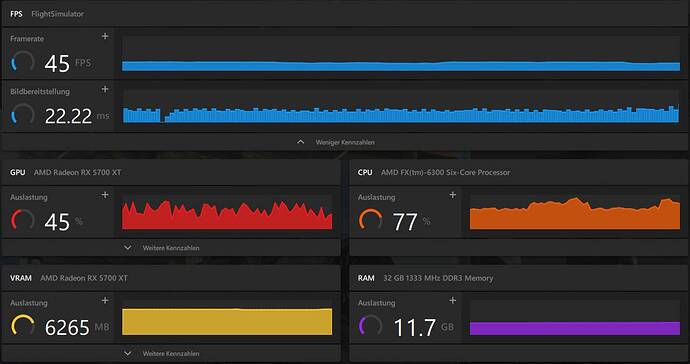This screenshot has height=364, width=690.
Task: Add the Bildbereitstellung metric with its plus icon
Action: point(105,89)
